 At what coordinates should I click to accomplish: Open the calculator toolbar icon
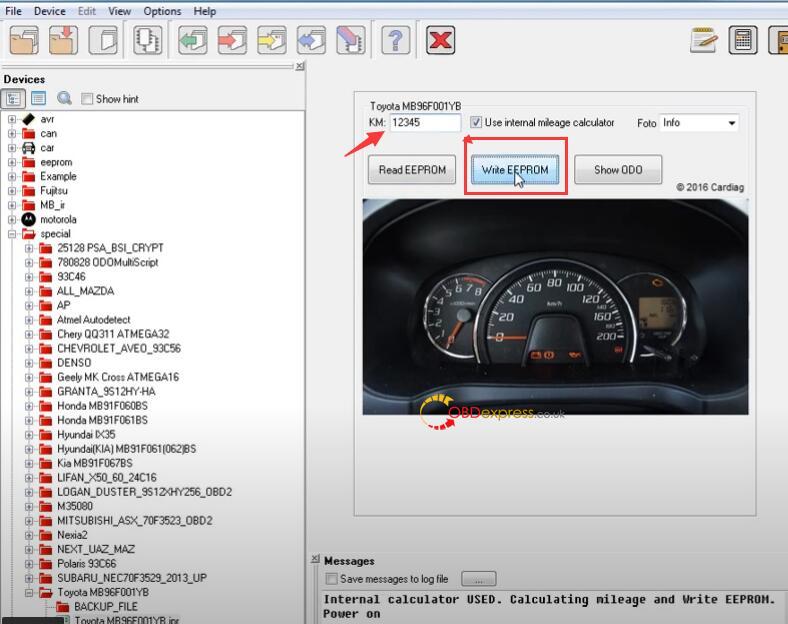tap(743, 40)
